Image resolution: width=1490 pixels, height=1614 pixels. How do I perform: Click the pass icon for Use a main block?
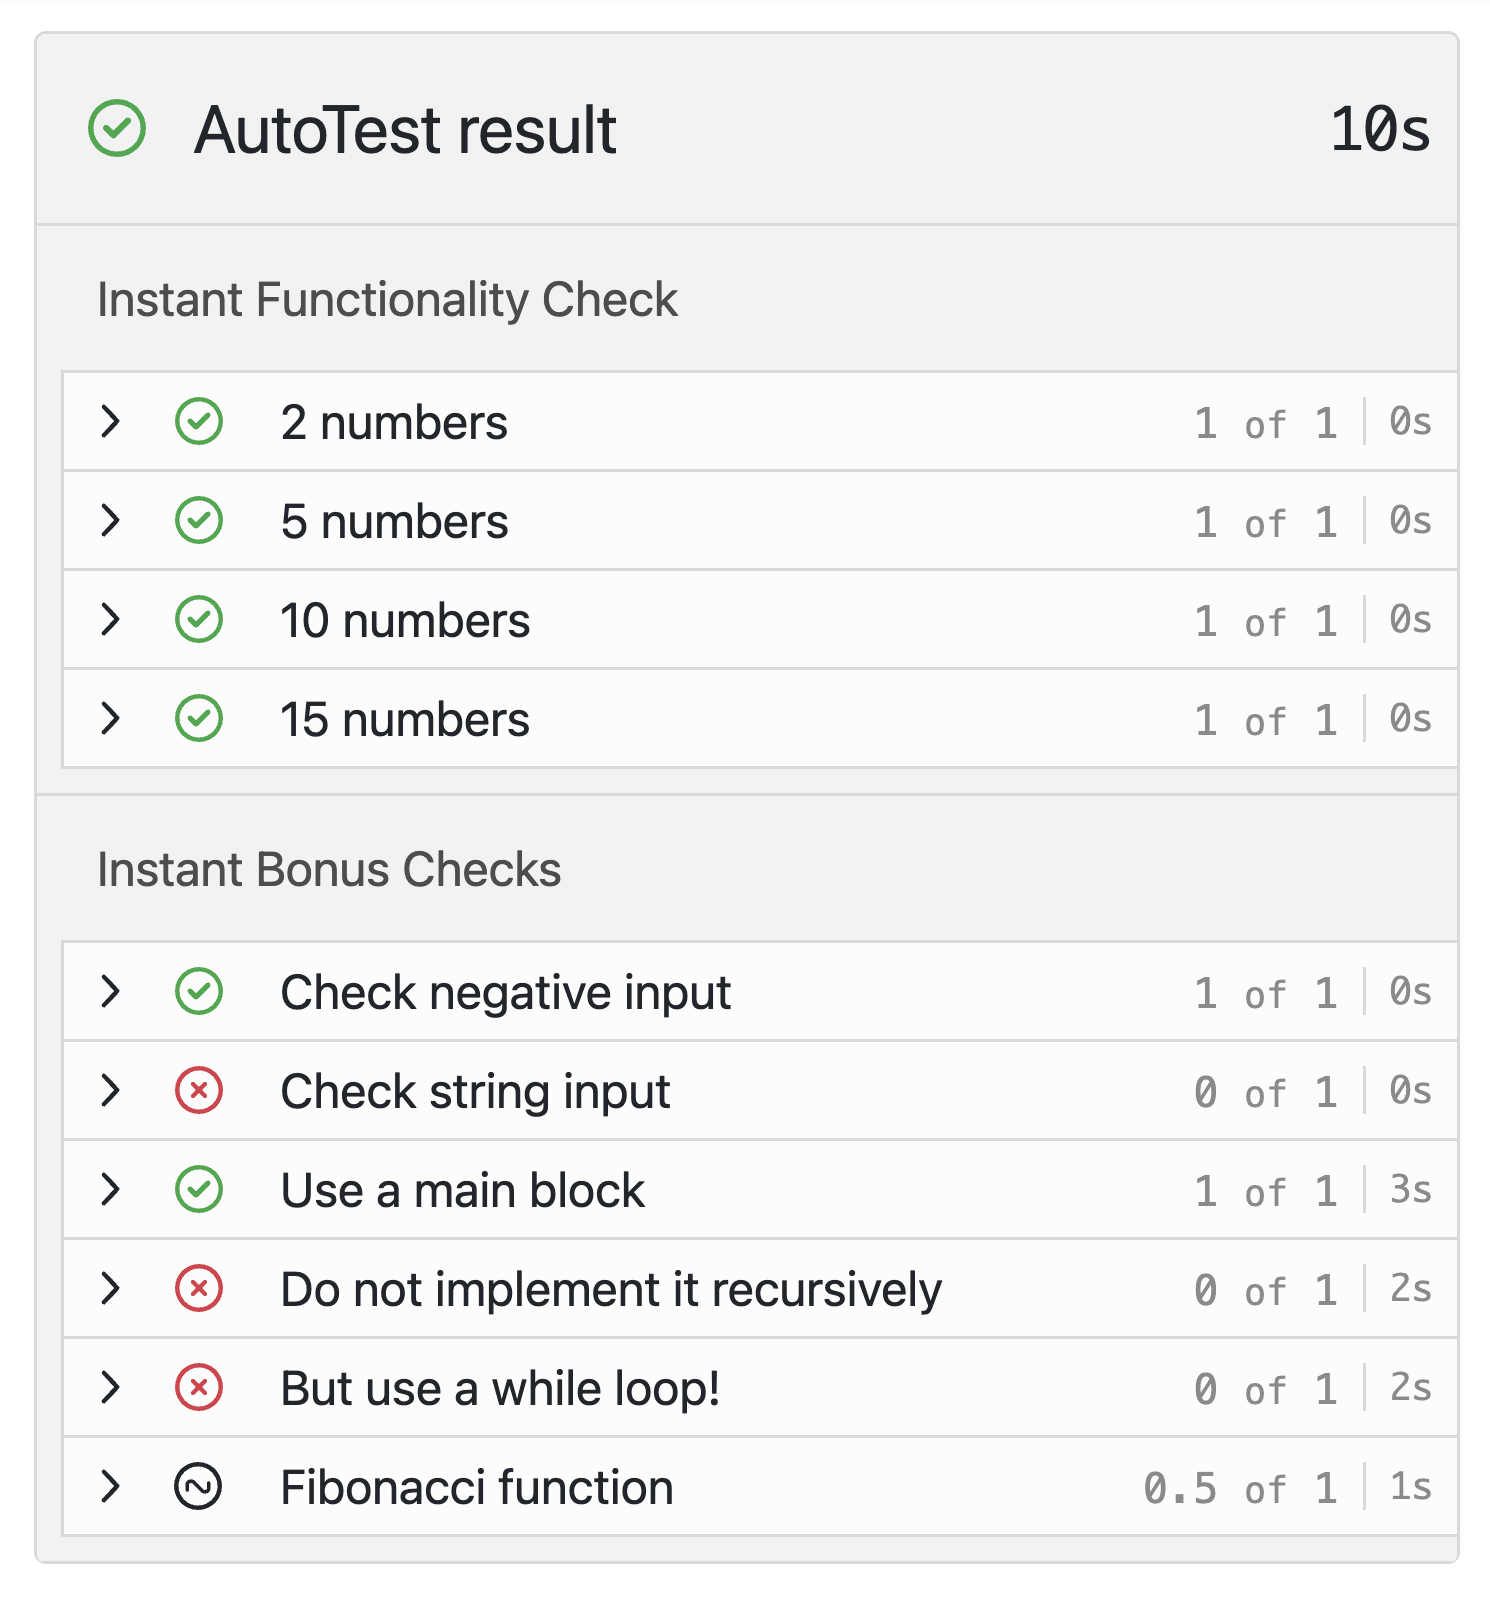tap(199, 1190)
